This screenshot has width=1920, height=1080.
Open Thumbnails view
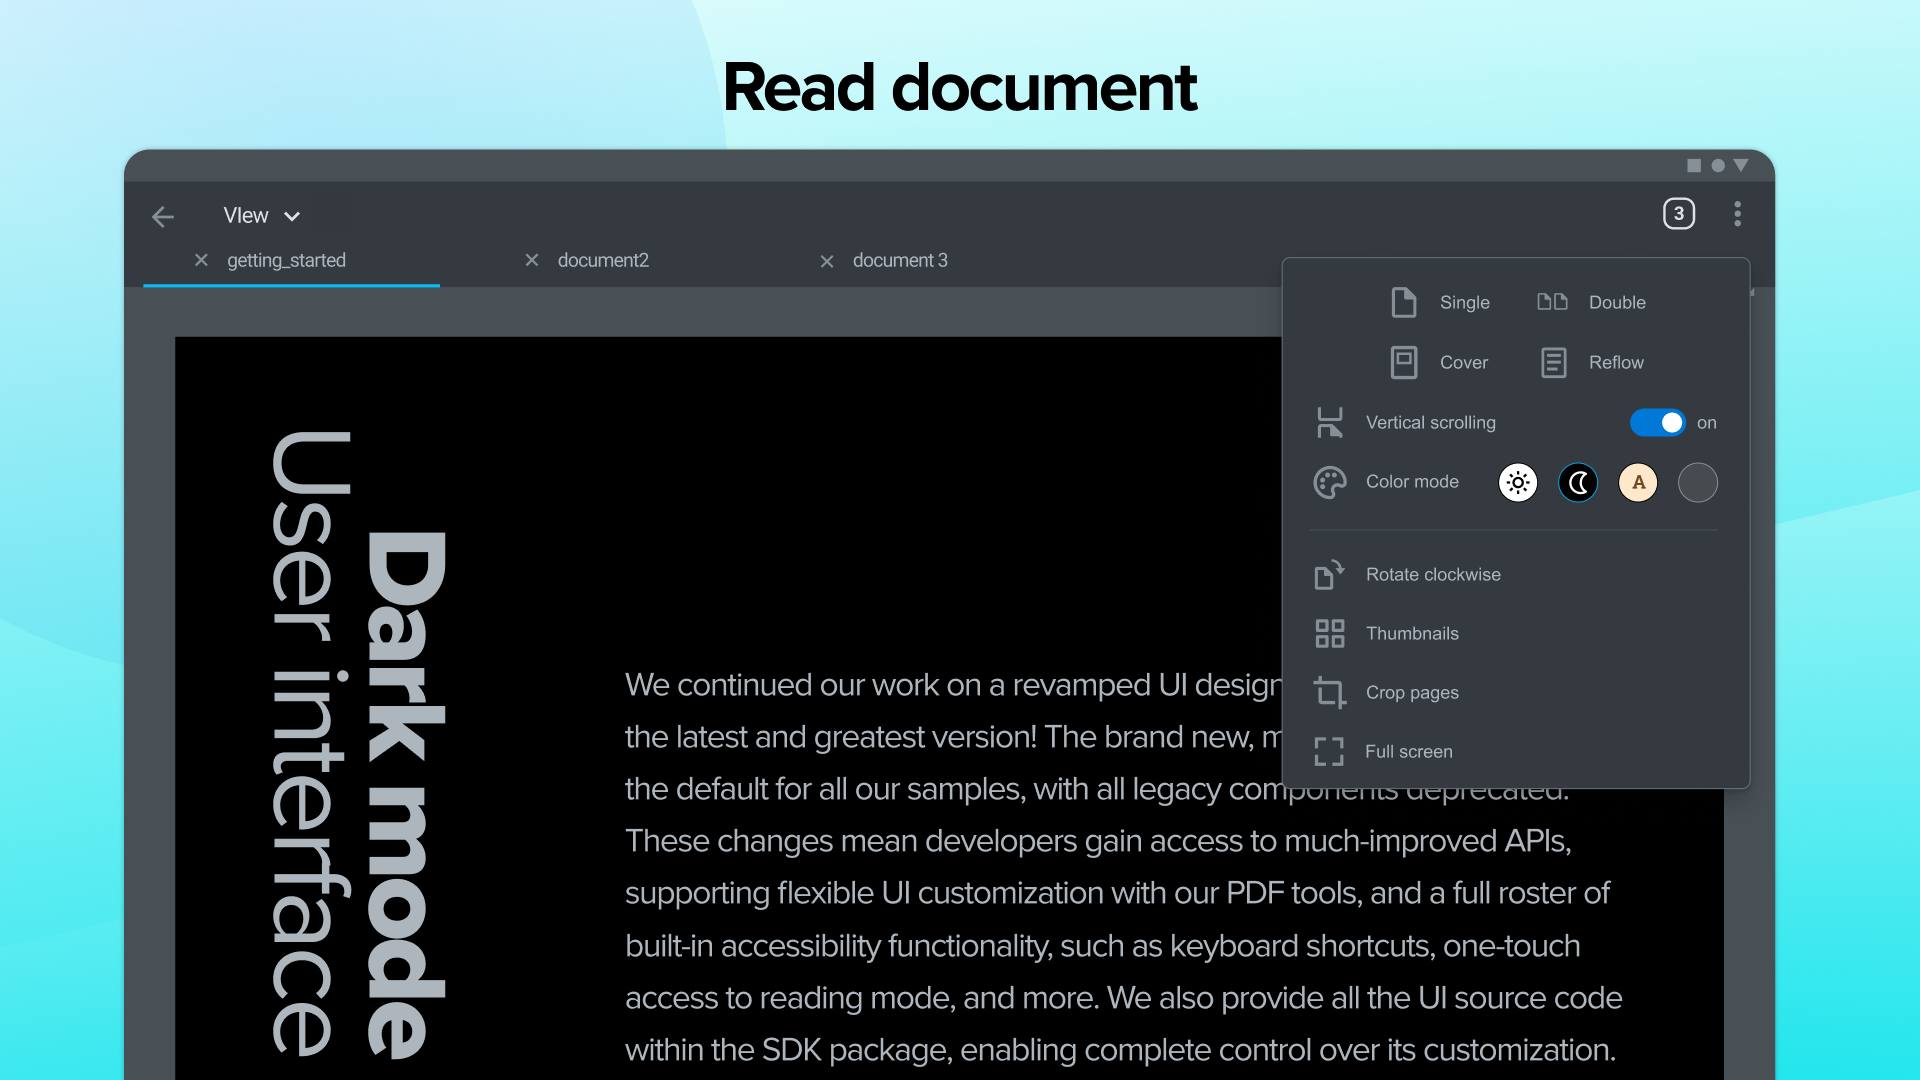click(1411, 634)
